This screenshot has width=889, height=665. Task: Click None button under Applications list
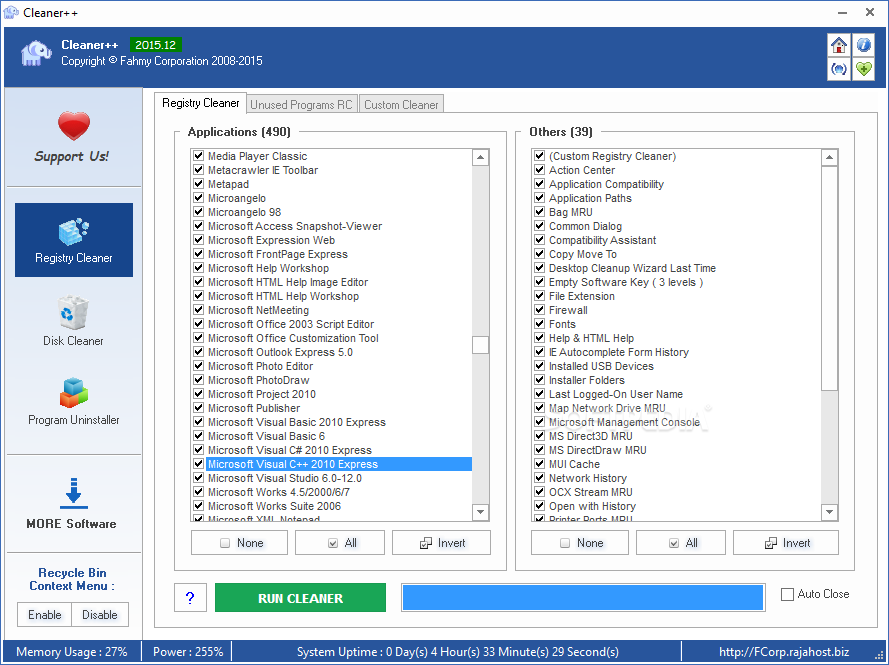point(239,543)
